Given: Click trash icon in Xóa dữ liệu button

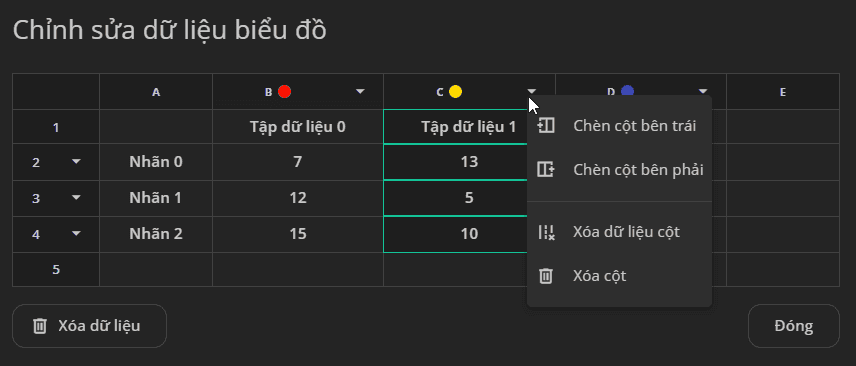Looking at the screenshot, I should pyautogui.click(x=40, y=326).
